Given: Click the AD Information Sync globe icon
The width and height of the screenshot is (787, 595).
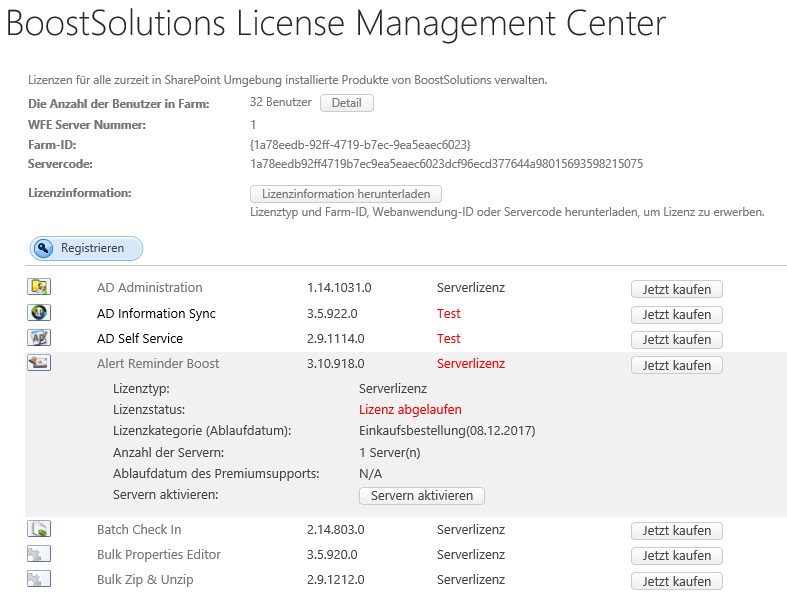Looking at the screenshot, I should 39,312.
